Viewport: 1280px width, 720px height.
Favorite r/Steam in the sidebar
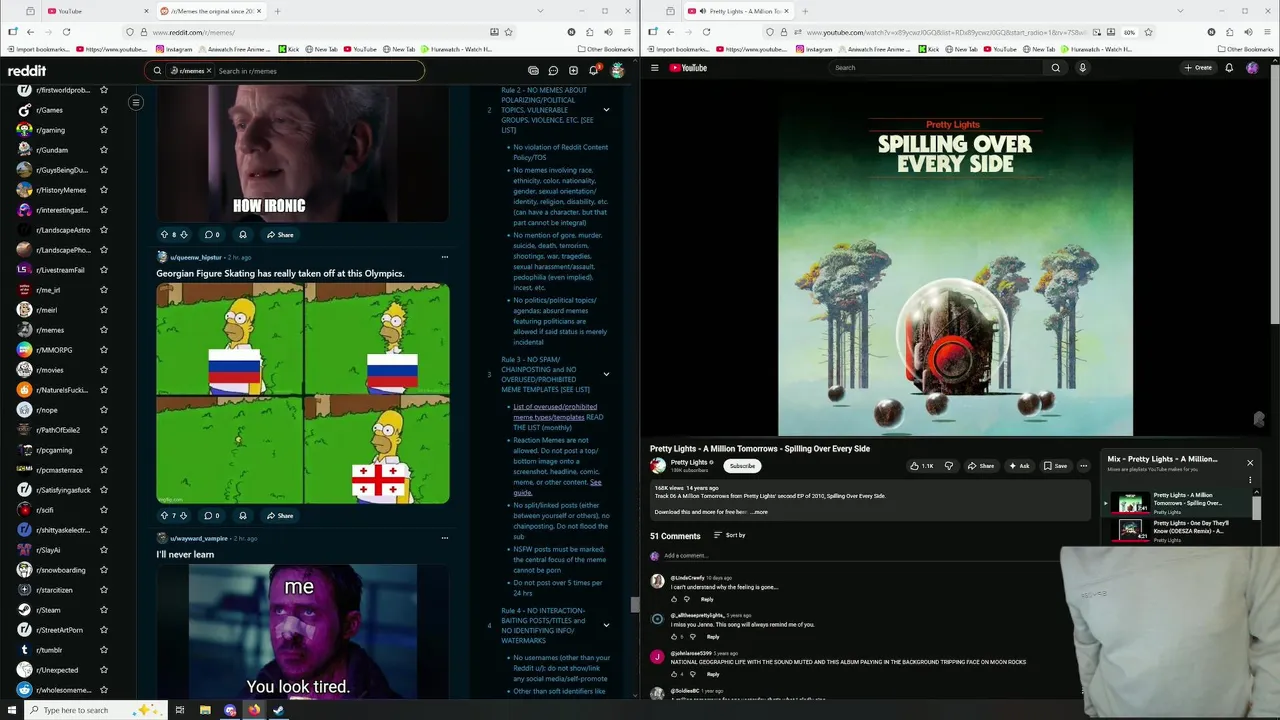point(103,610)
